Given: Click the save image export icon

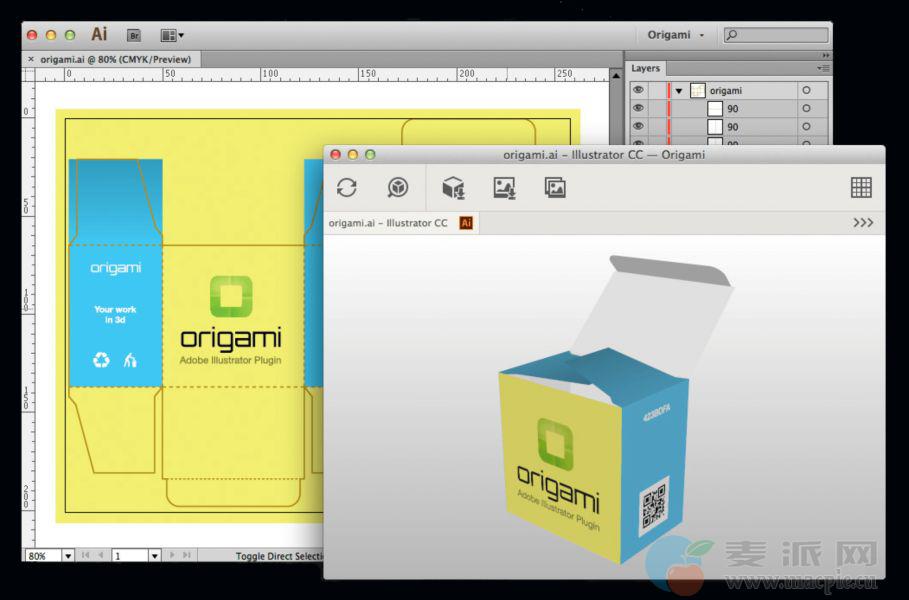Looking at the screenshot, I should [x=504, y=187].
